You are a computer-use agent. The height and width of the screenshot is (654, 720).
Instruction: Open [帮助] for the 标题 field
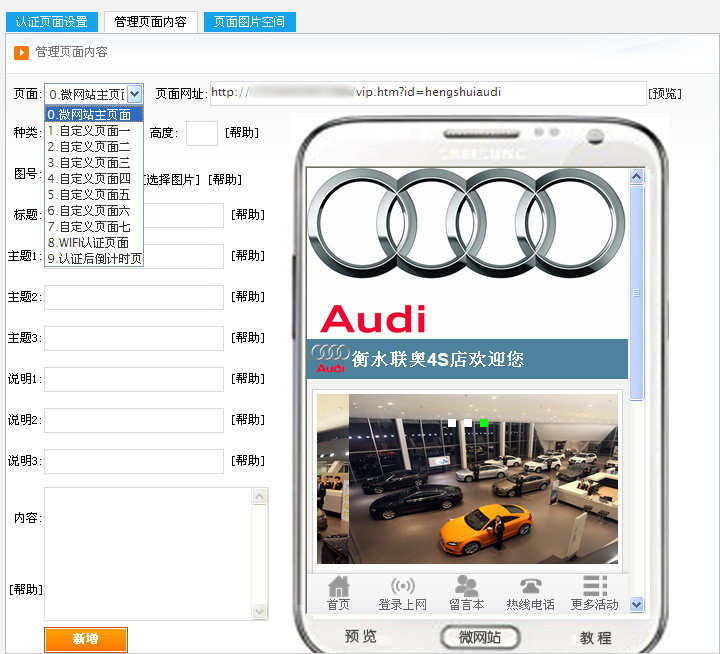click(x=248, y=214)
